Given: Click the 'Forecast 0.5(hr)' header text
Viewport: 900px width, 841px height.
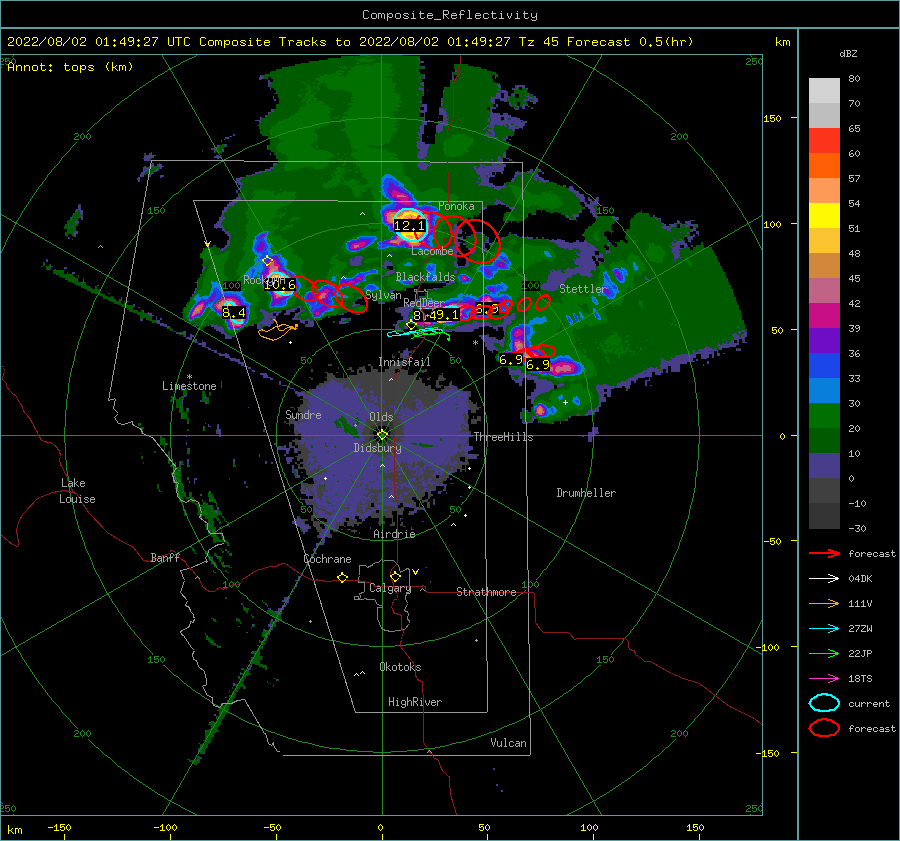Looking at the screenshot, I should click(630, 42).
